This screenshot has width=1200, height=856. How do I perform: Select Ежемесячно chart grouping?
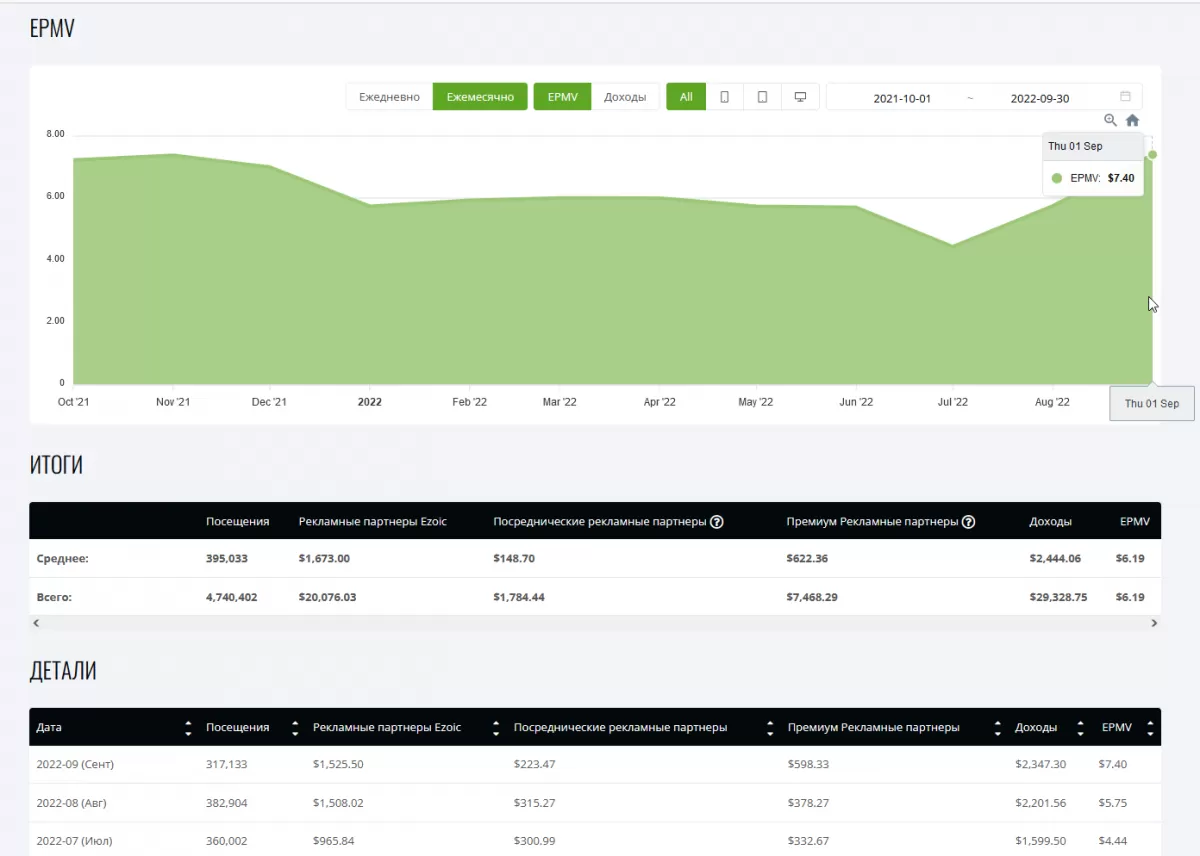coord(480,97)
